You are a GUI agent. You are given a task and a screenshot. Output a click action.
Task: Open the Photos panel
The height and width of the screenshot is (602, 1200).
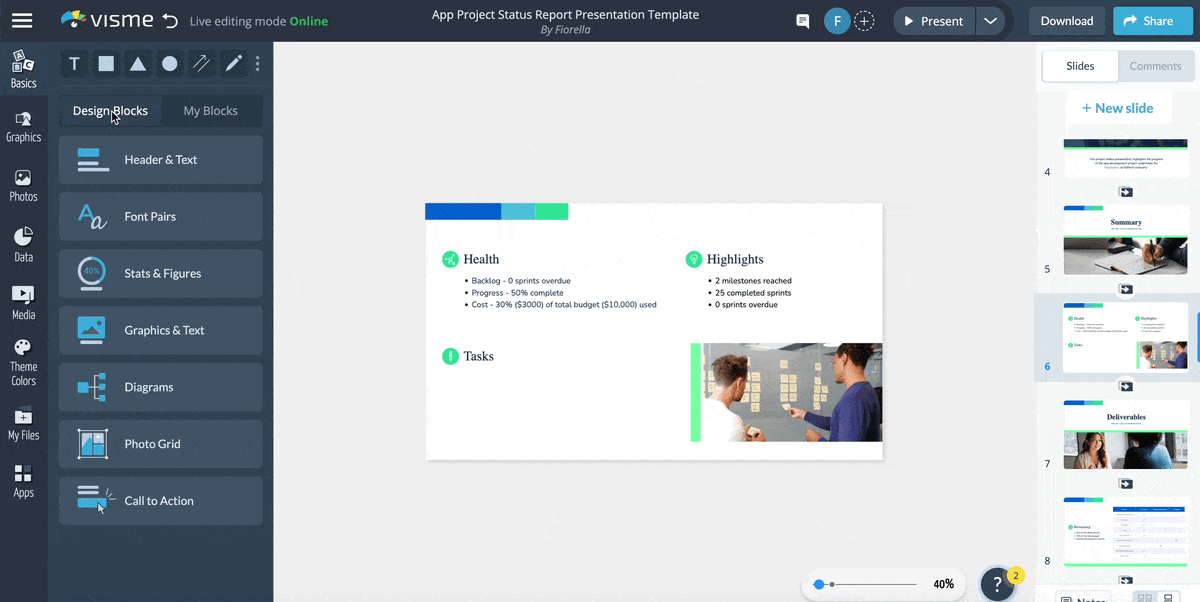point(23,184)
